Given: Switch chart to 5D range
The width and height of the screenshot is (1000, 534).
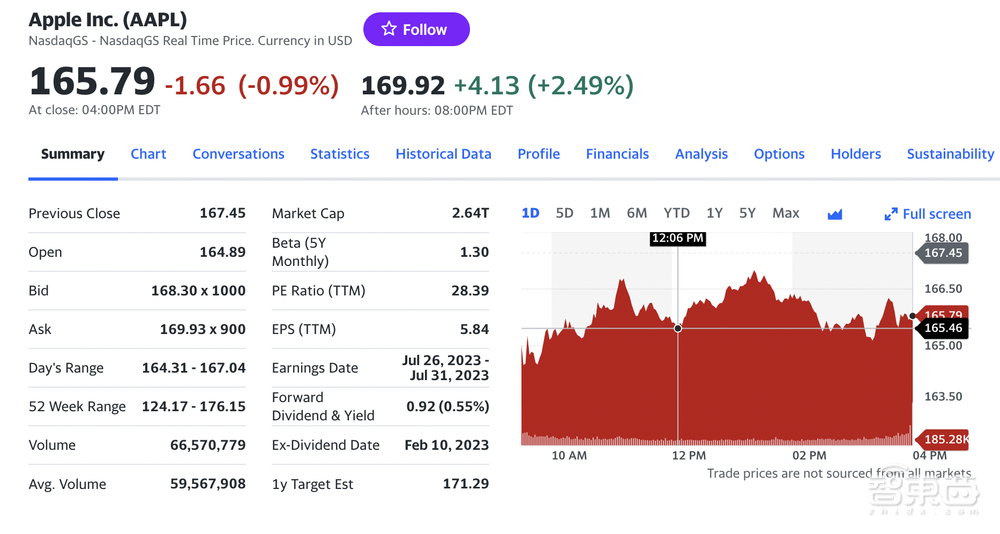Looking at the screenshot, I should point(564,213).
